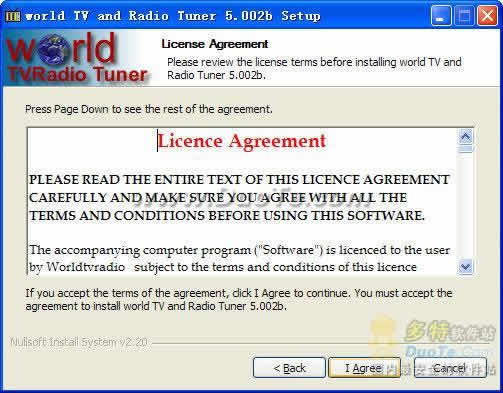Click 'Press Page Down to see the rest' text
The width and height of the screenshot is (503, 393).
tap(149, 109)
